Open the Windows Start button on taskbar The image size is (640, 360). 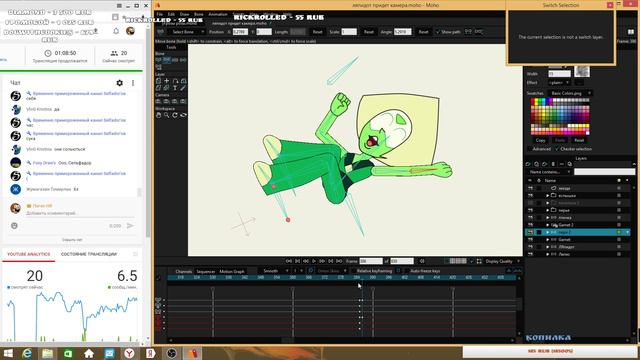[8, 353]
